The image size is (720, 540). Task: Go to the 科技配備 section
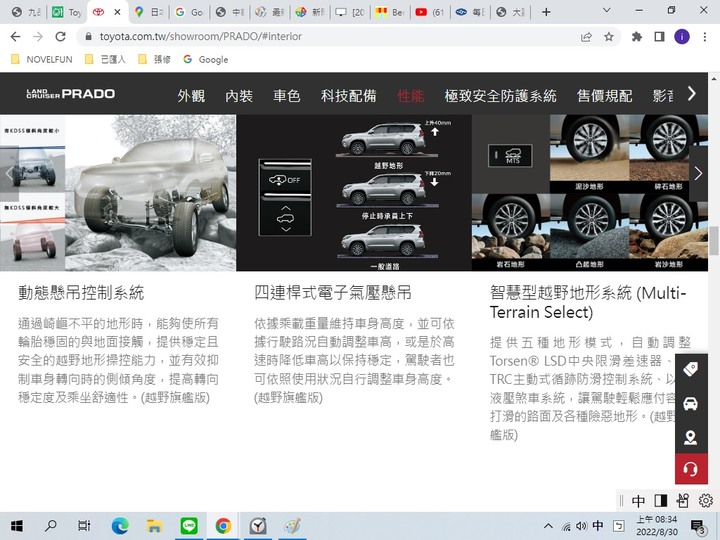pos(349,96)
